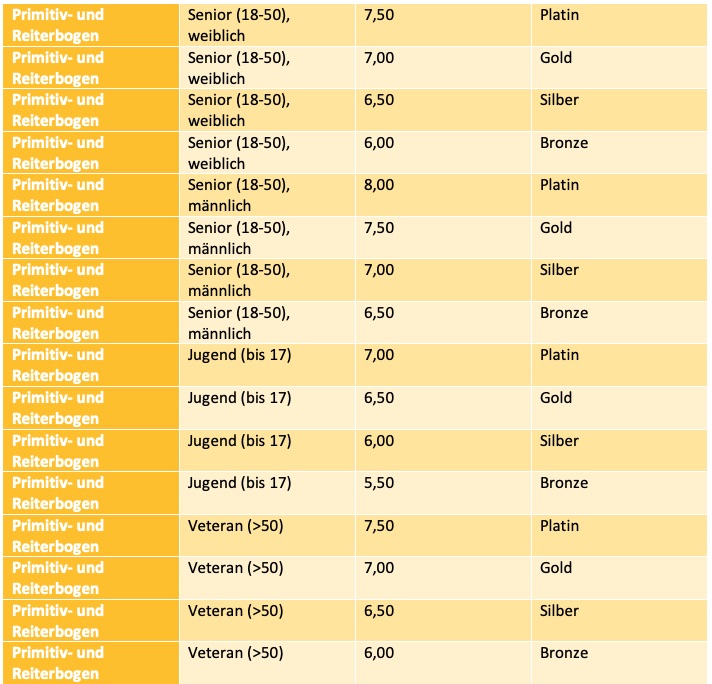Select Gold cell for Jugend (bis 17)
Screen dimensions: 712x684
pyautogui.click(x=555, y=398)
